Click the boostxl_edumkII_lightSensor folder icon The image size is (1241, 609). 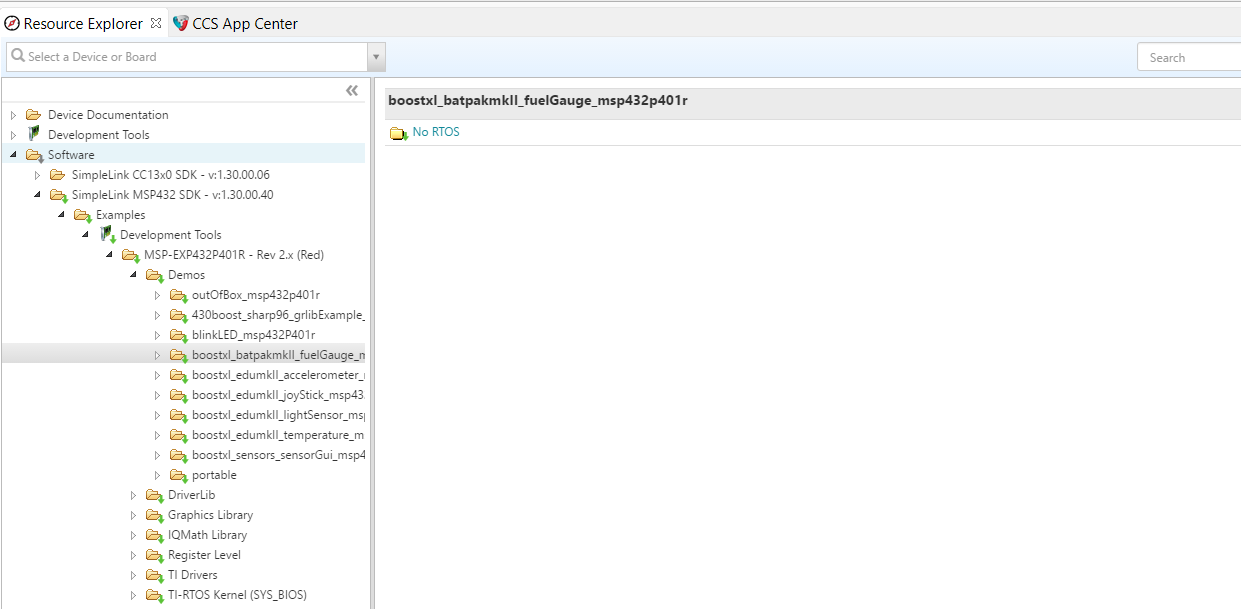pos(178,415)
